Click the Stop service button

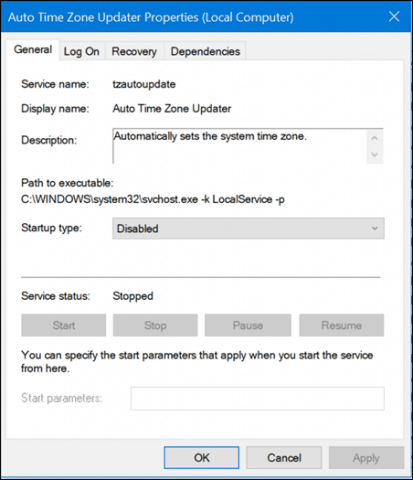click(155, 325)
